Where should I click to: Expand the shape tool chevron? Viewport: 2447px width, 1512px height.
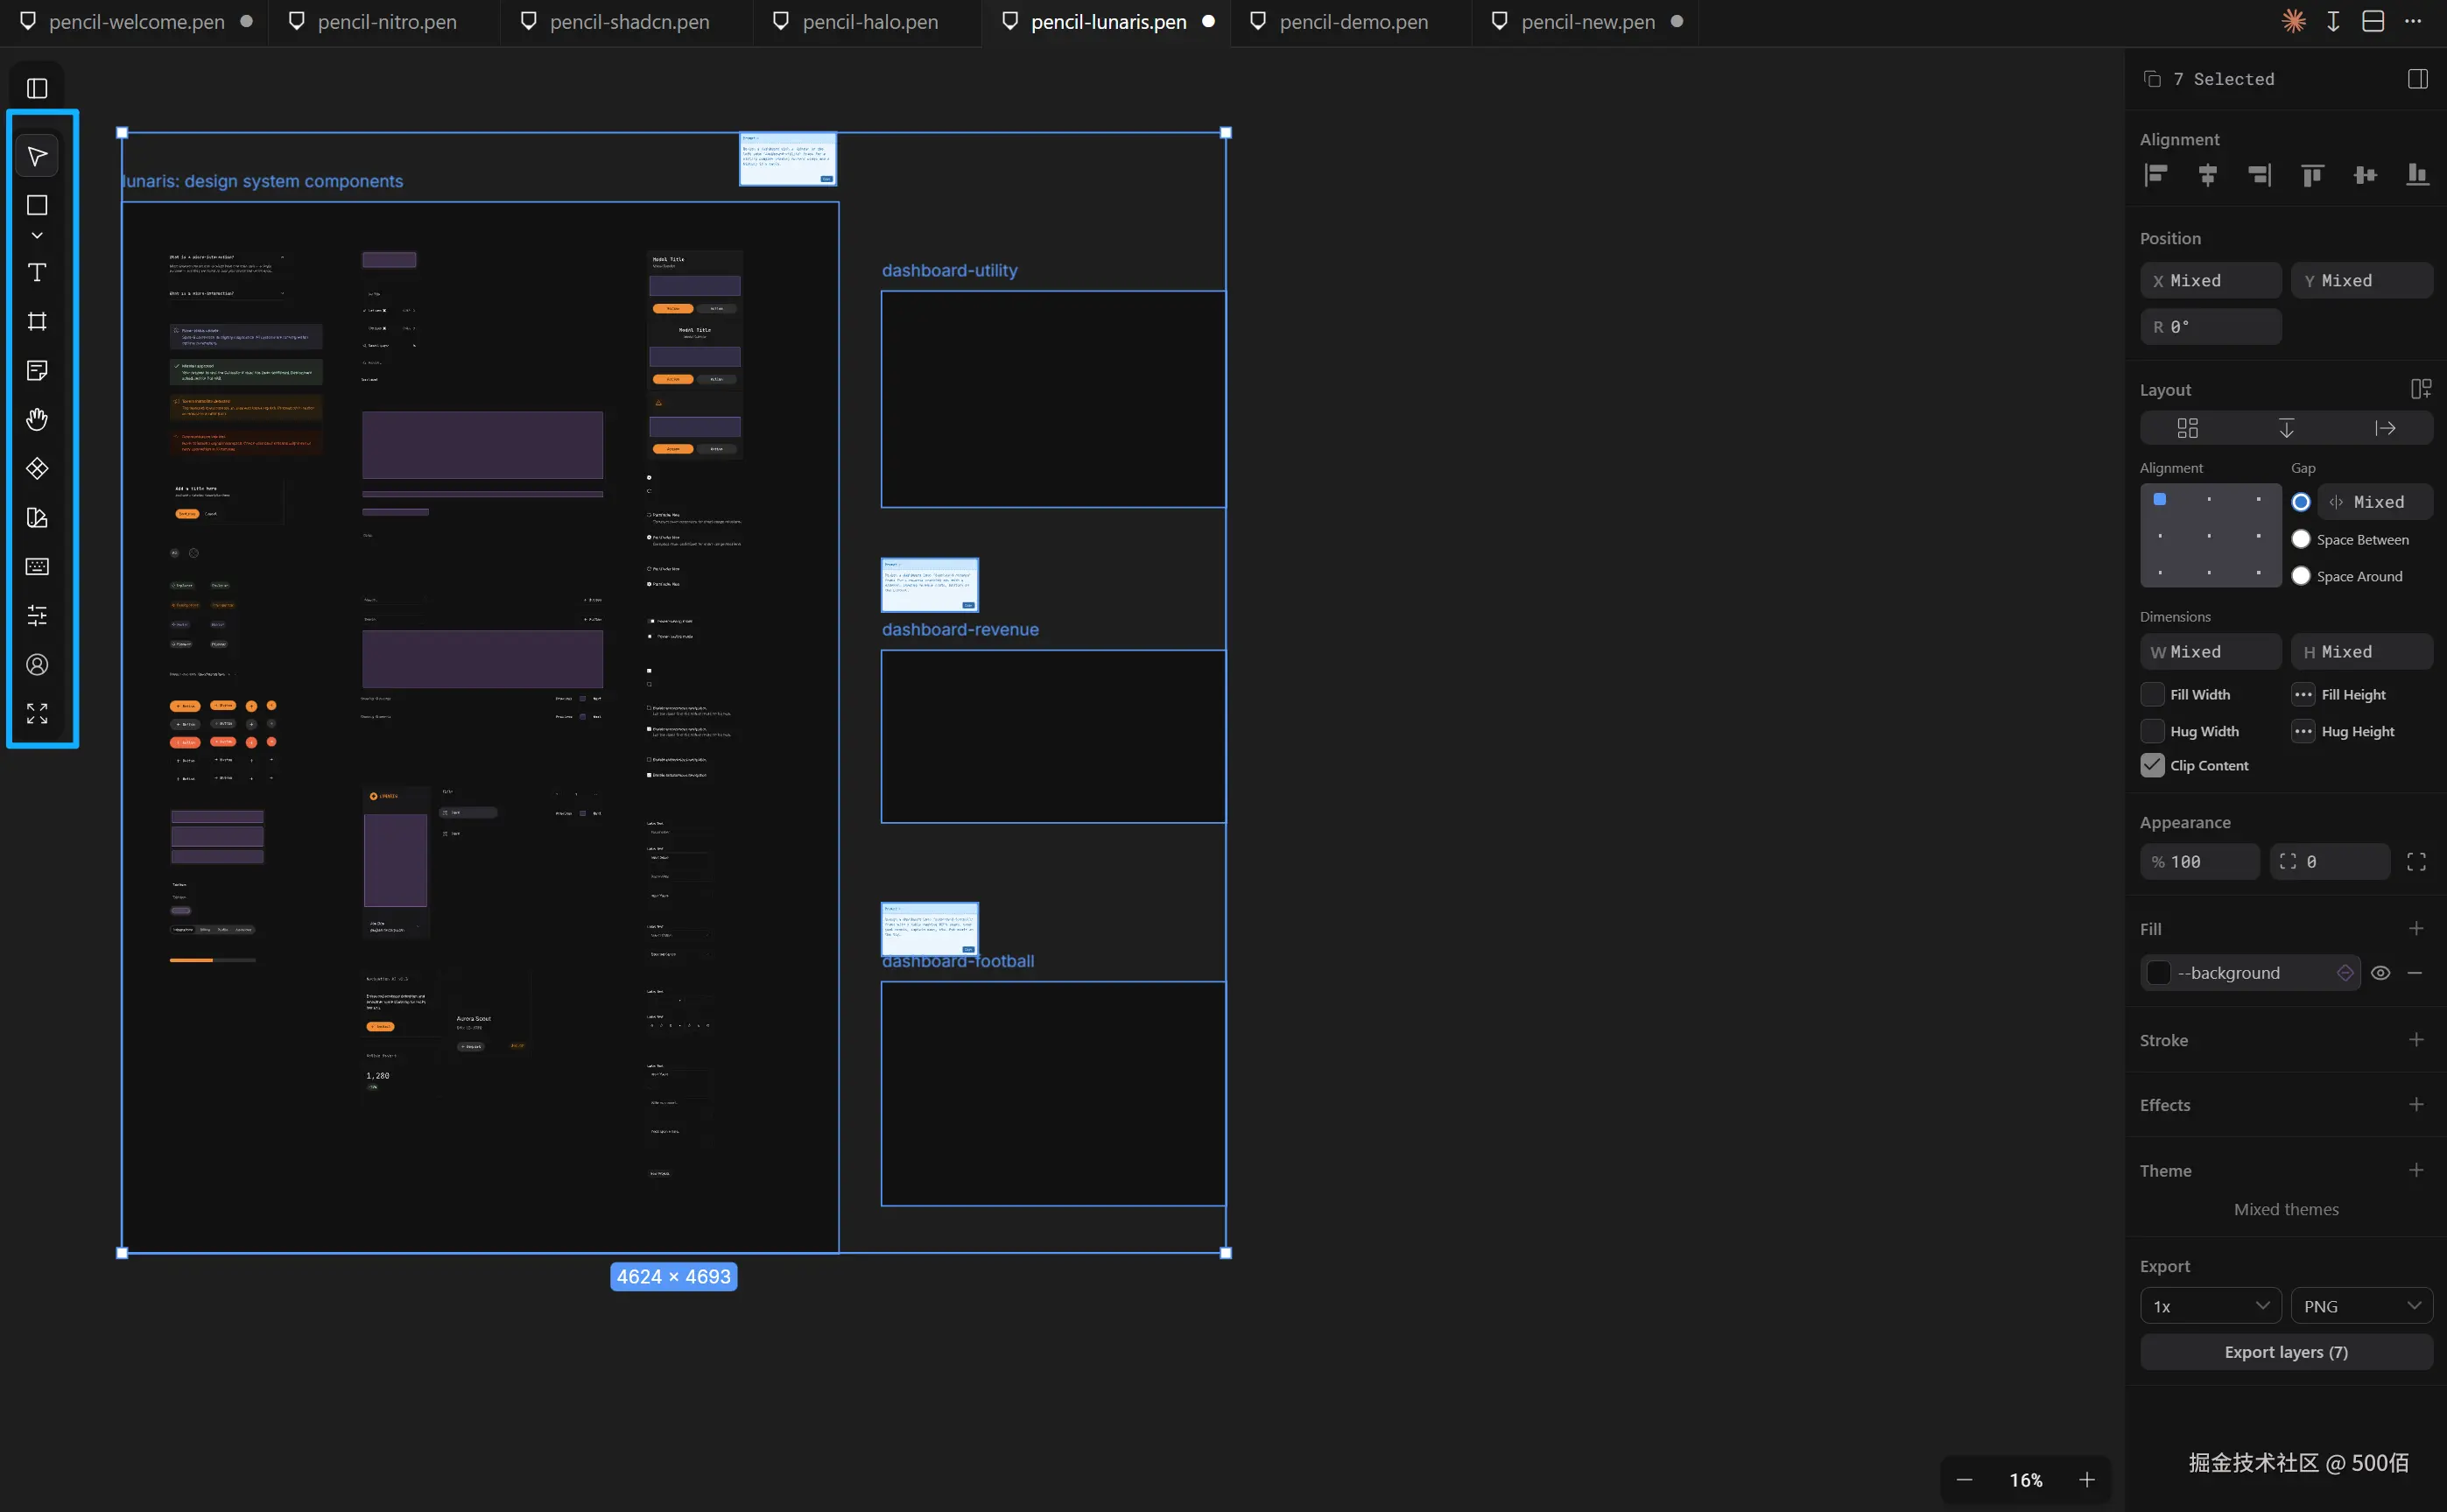[x=37, y=236]
